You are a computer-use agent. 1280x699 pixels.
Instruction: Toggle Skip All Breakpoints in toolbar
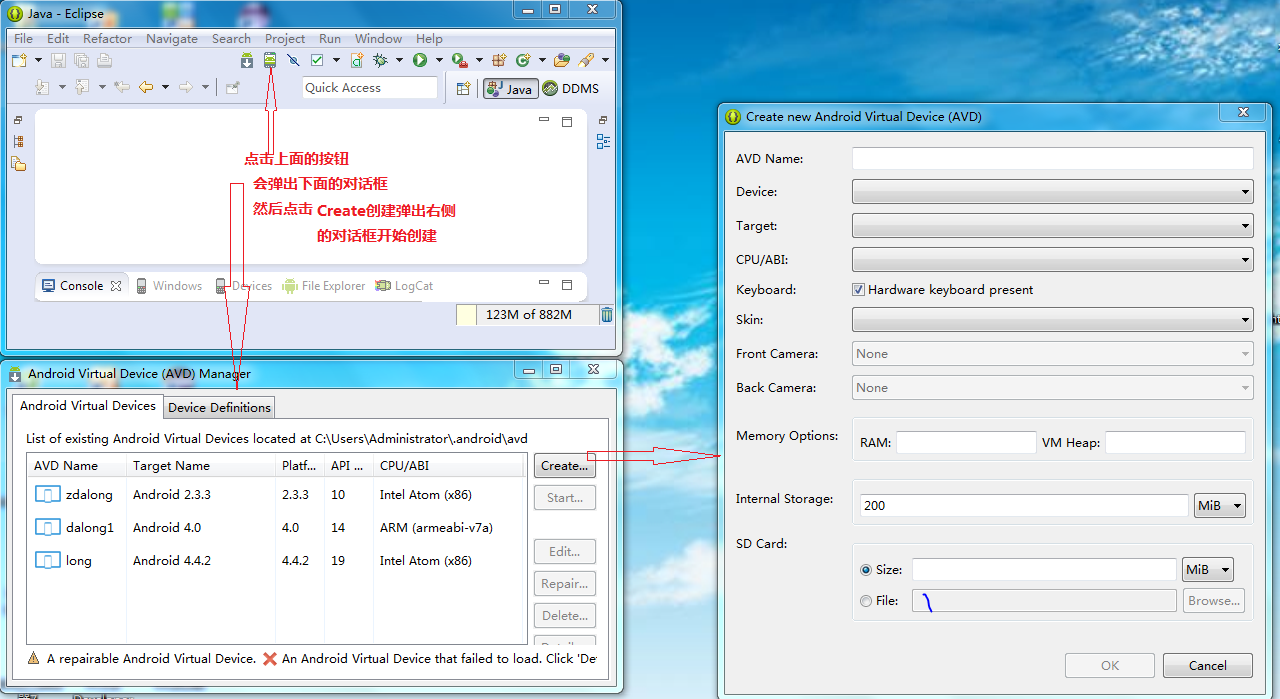294,61
